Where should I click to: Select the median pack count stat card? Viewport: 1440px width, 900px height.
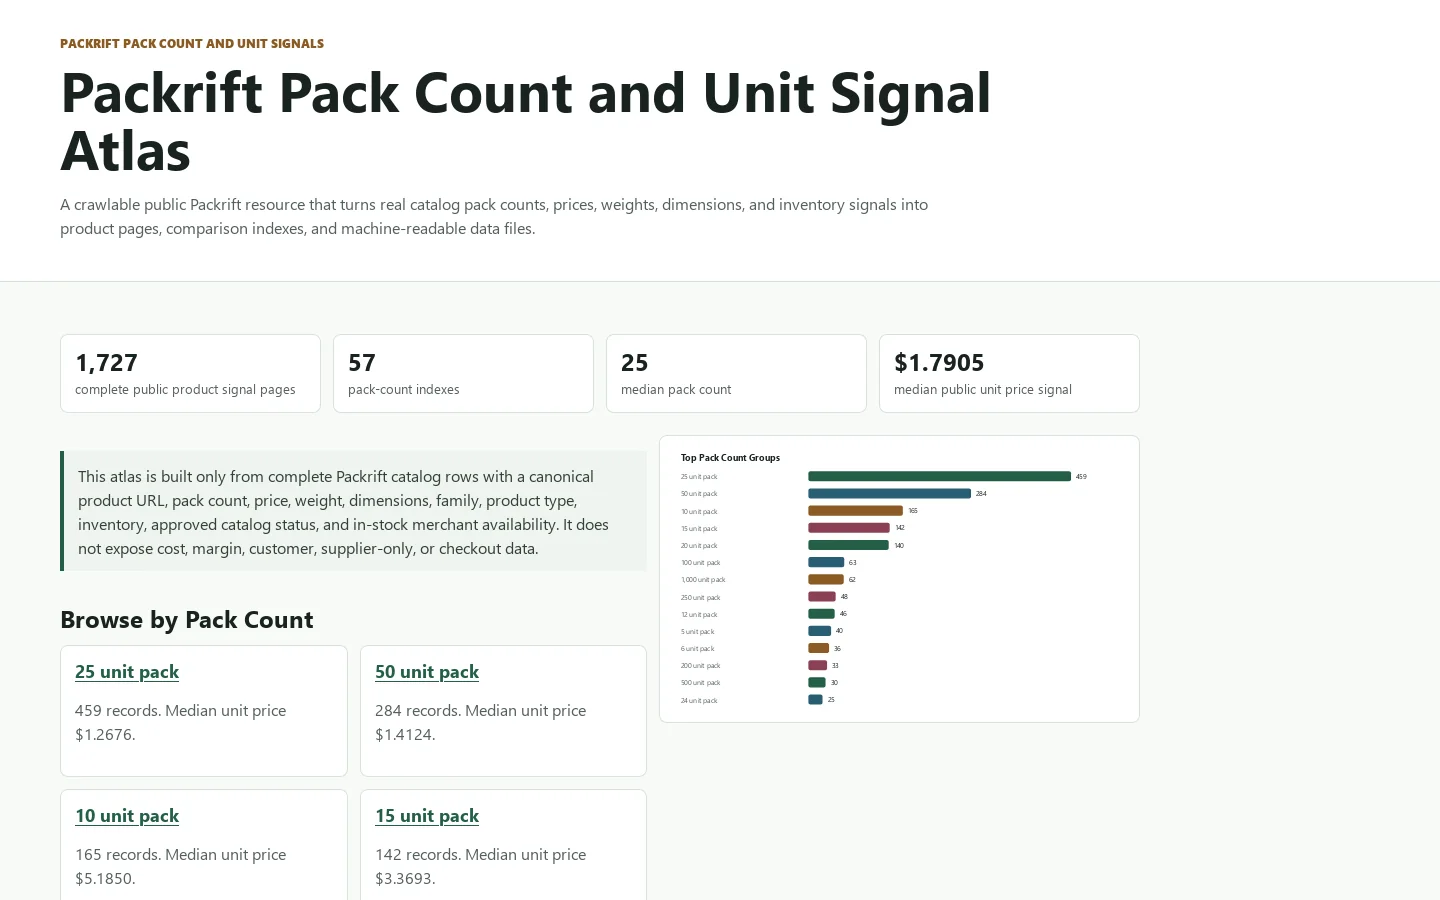point(736,373)
